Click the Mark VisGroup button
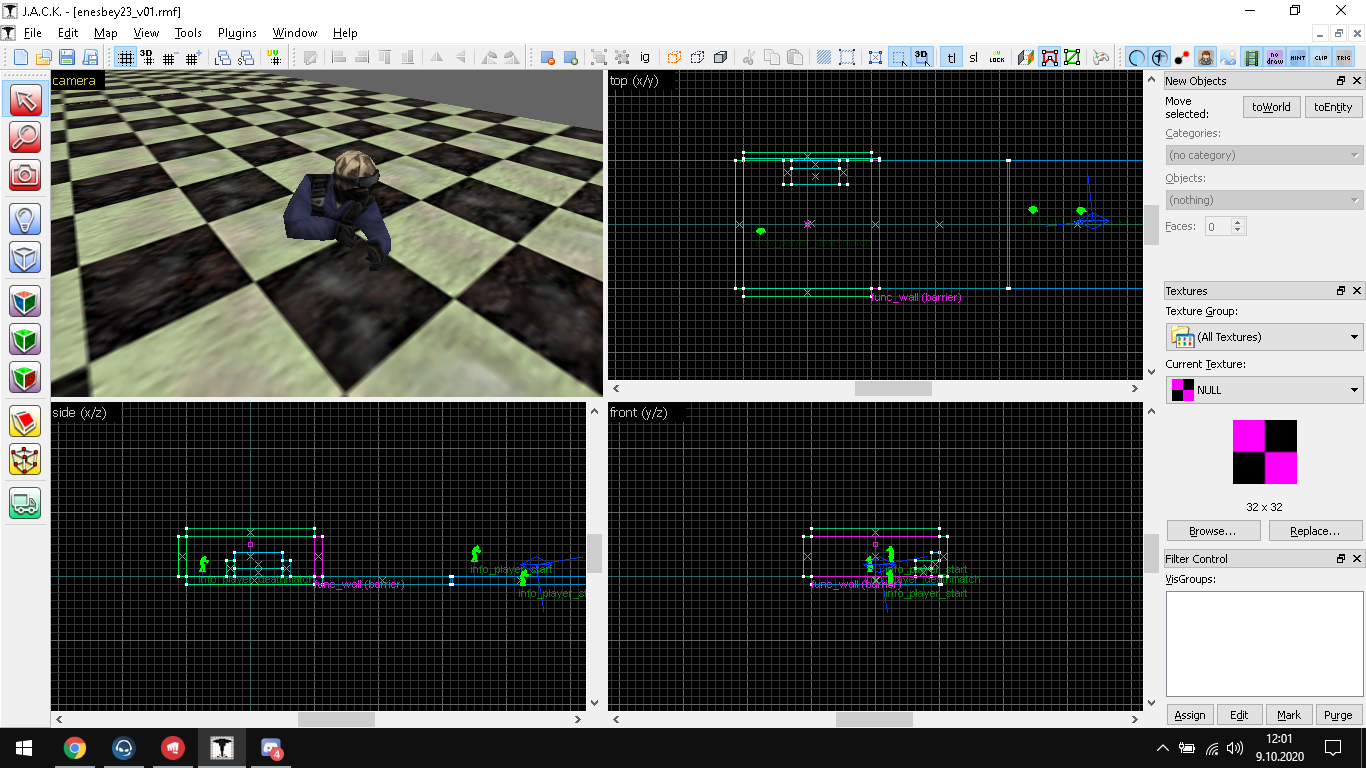 click(1289, 715)
